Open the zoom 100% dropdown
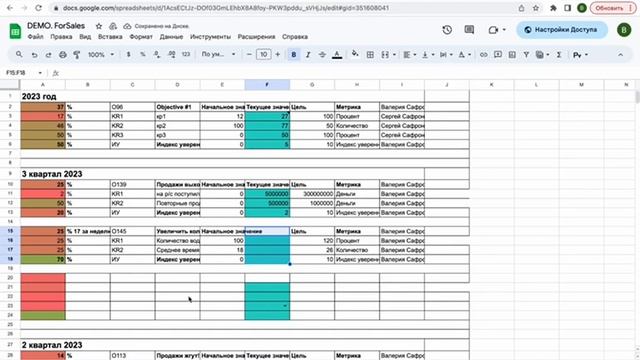This screenshot has width=640, height=360. pyautogui.click(x=101, y=55)
